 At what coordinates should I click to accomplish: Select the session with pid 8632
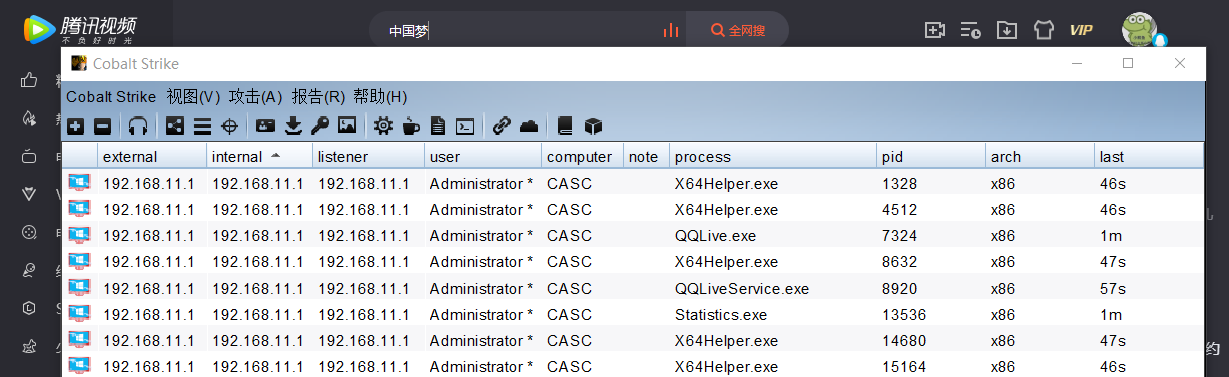pyautogui.click(x=633, y=262)
